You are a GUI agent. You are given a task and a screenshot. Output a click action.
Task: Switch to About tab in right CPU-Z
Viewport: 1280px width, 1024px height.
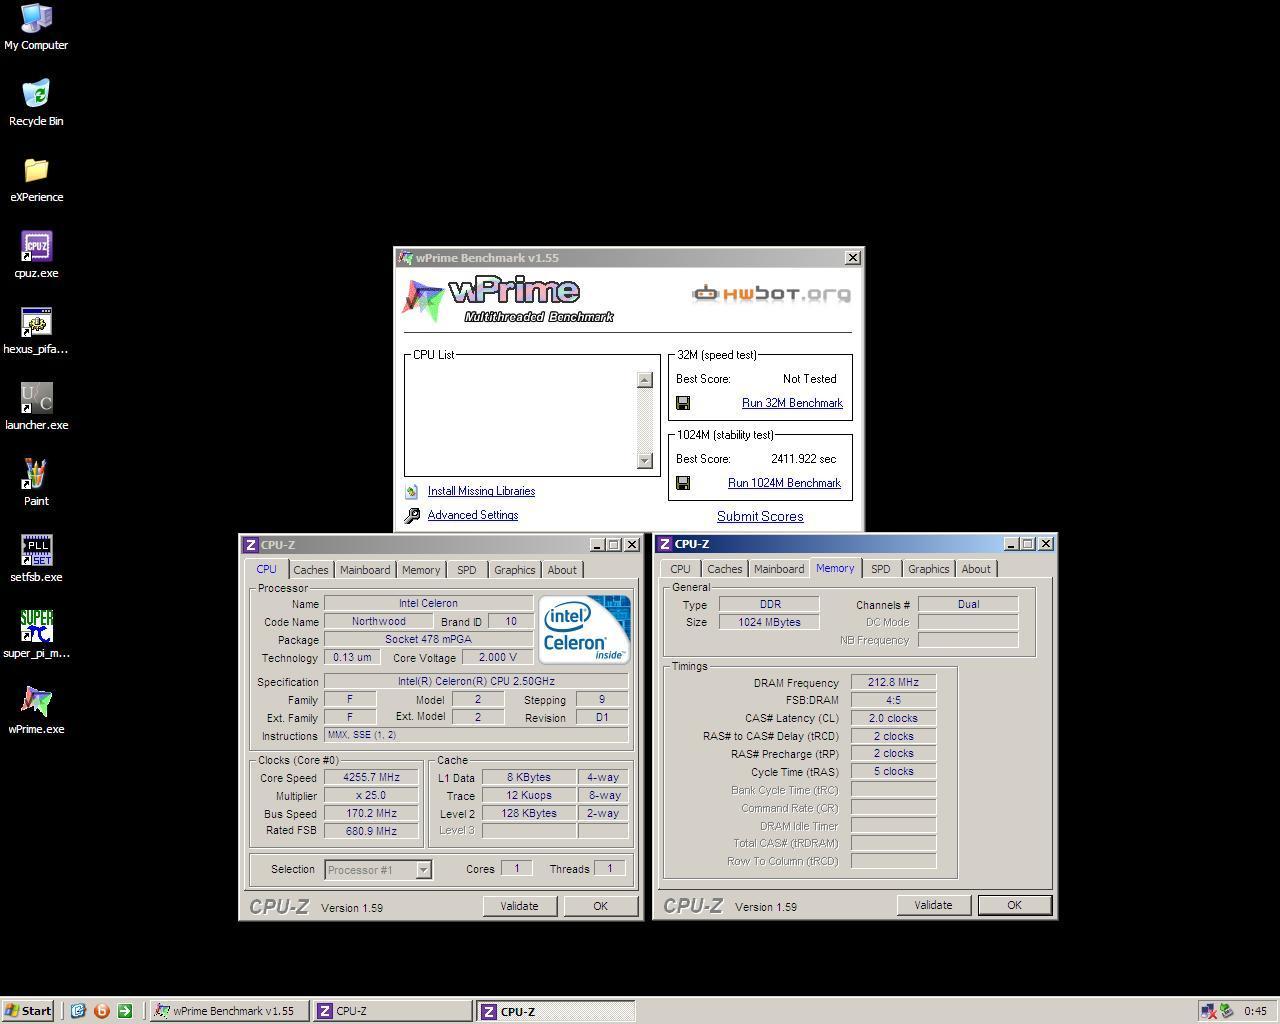(x=976, y=569)
